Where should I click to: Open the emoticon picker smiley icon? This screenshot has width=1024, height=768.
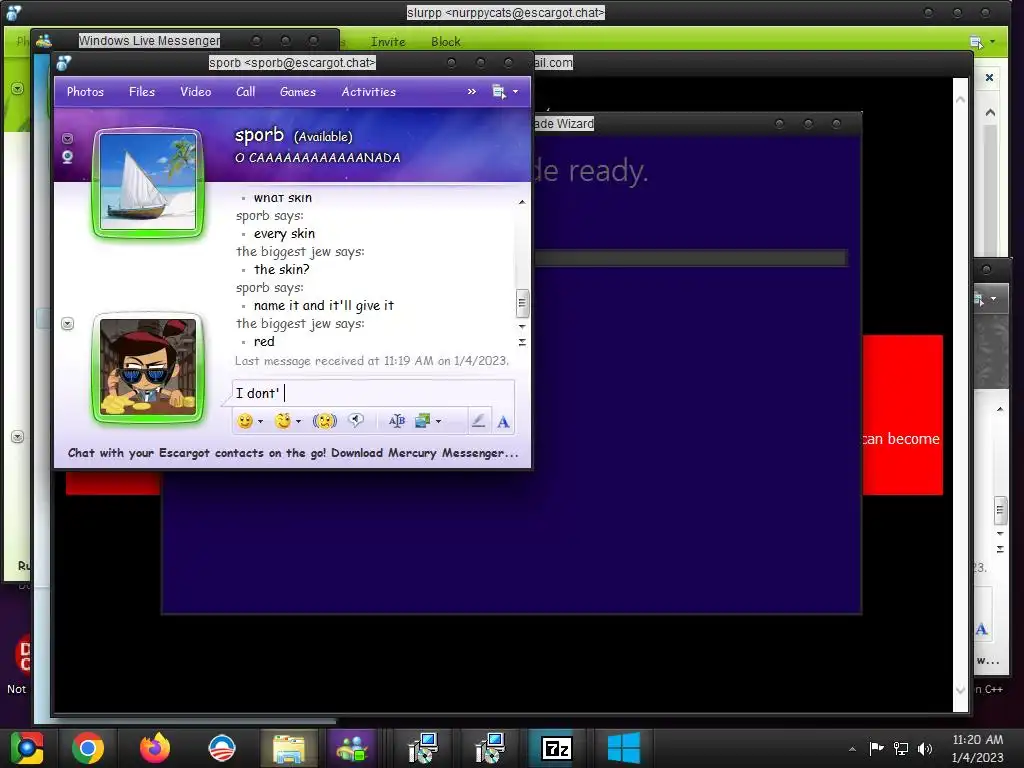coord(245,421)
